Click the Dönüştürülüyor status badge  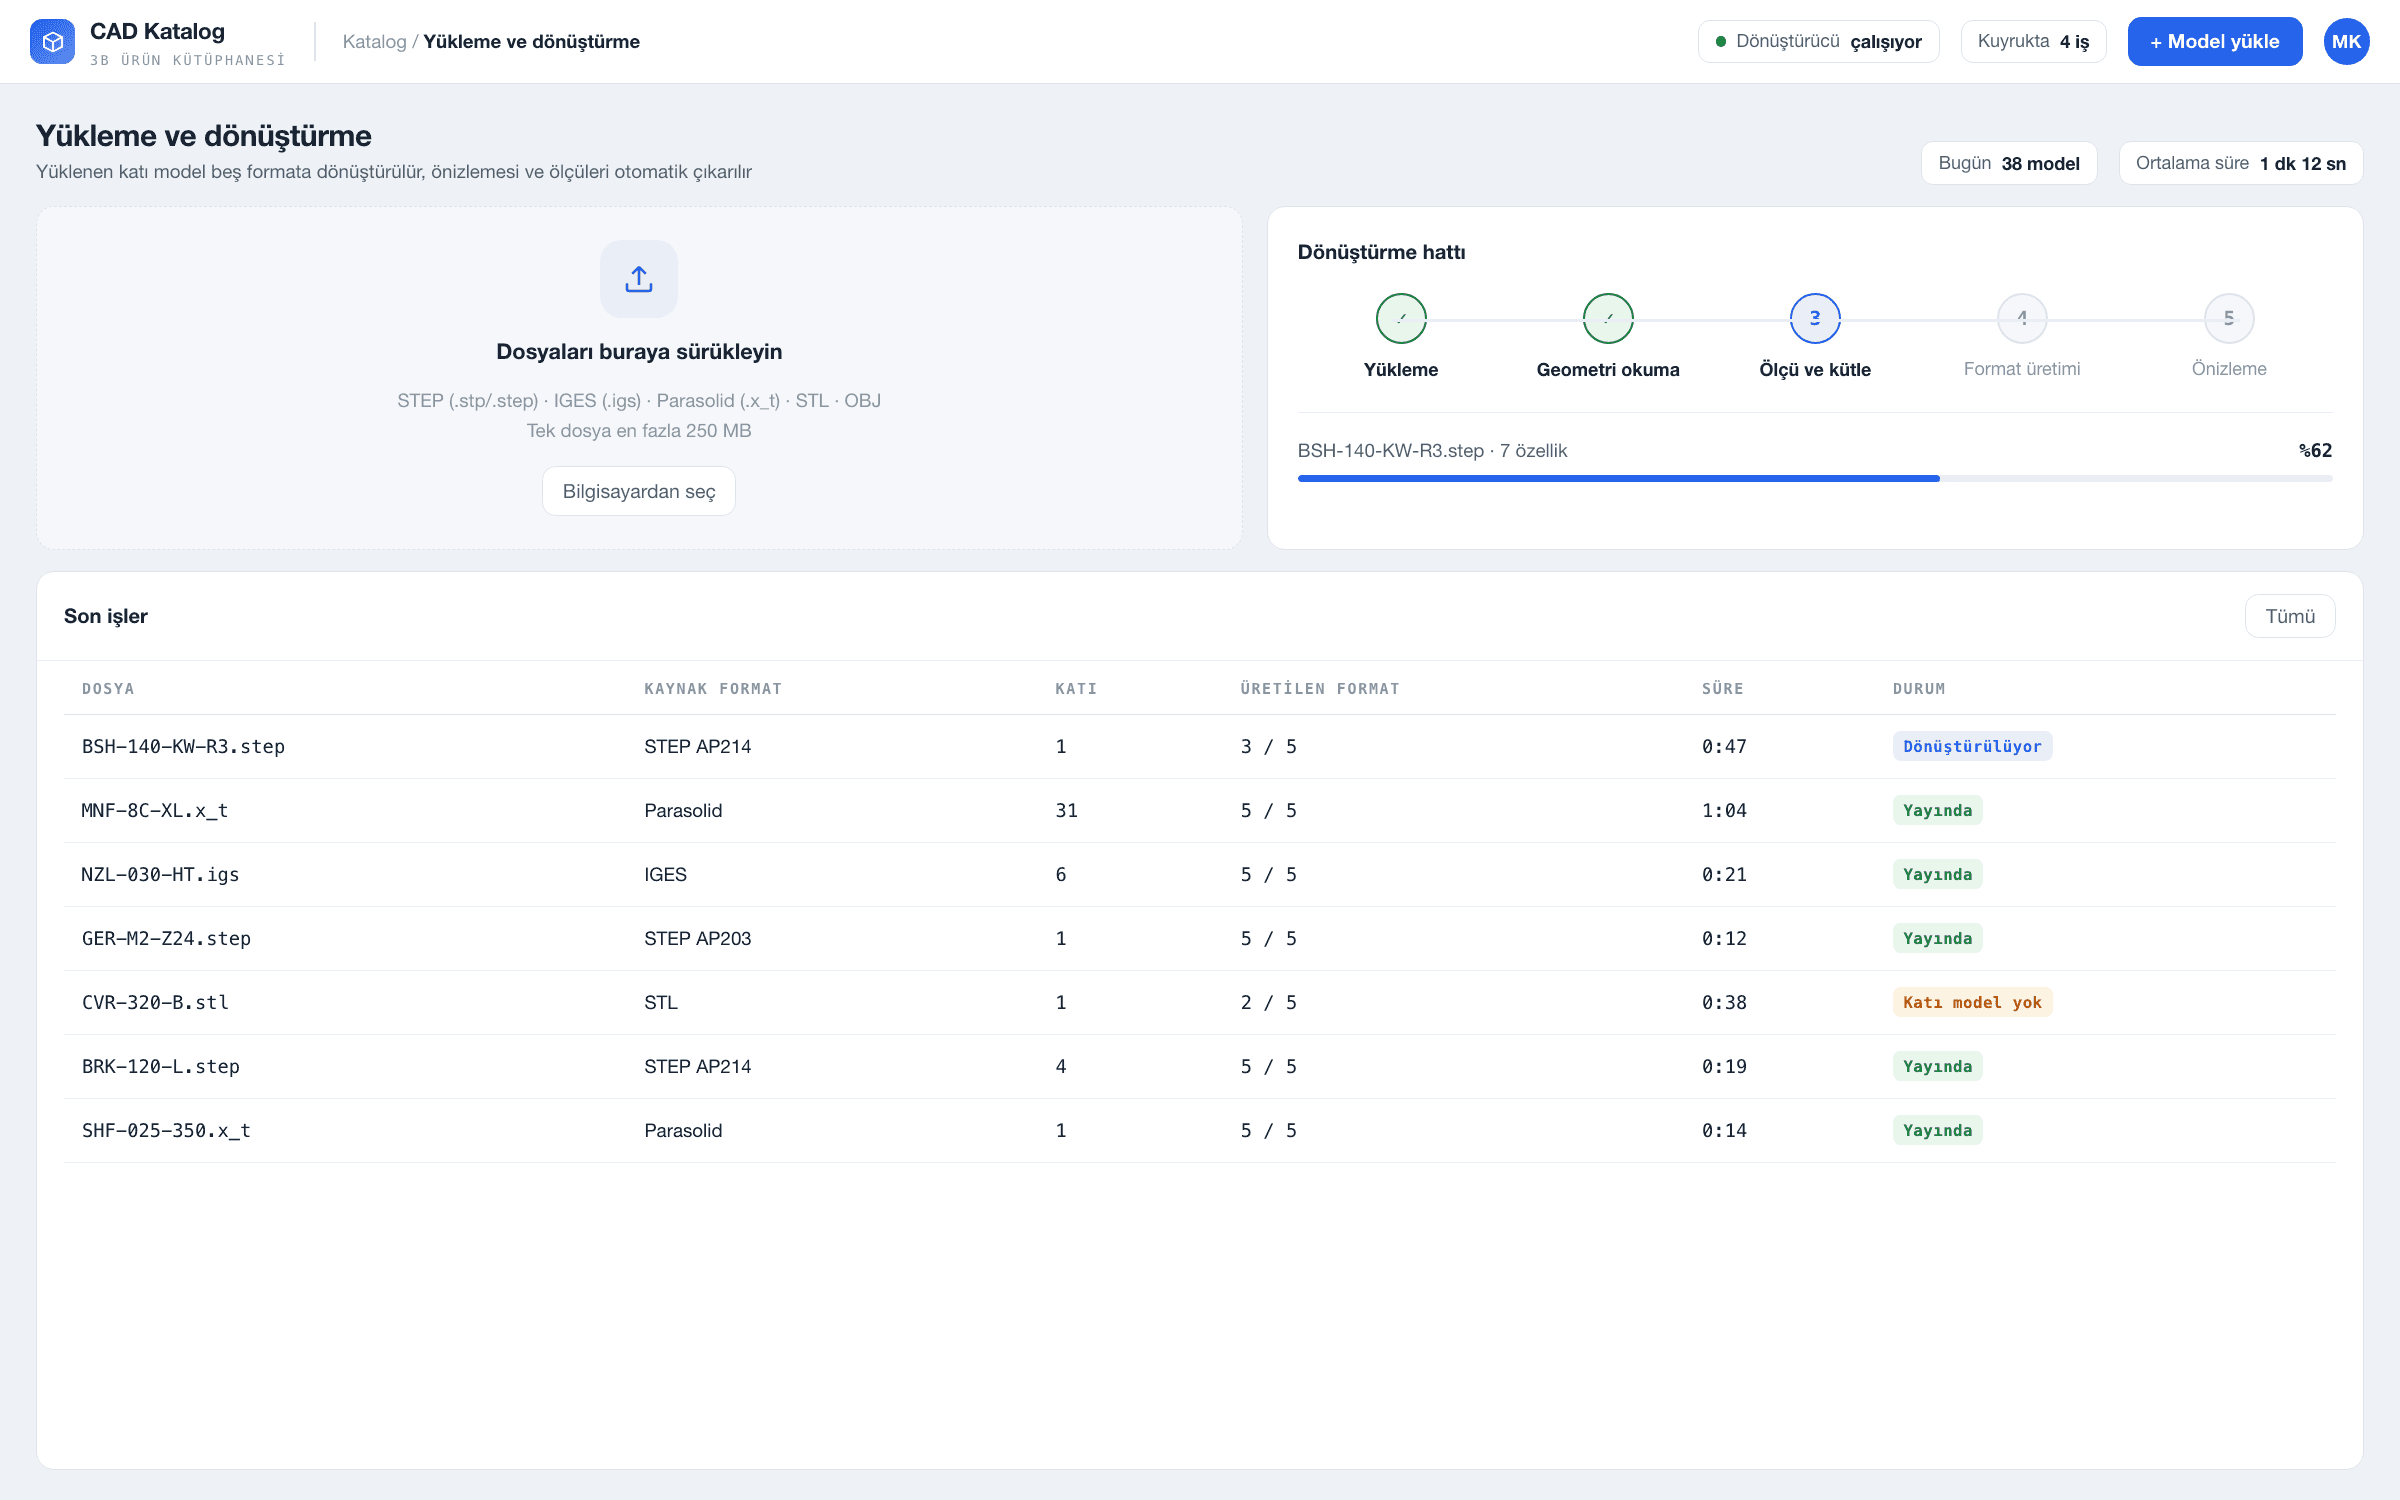pyautogui.click(x=1972, y=747)
